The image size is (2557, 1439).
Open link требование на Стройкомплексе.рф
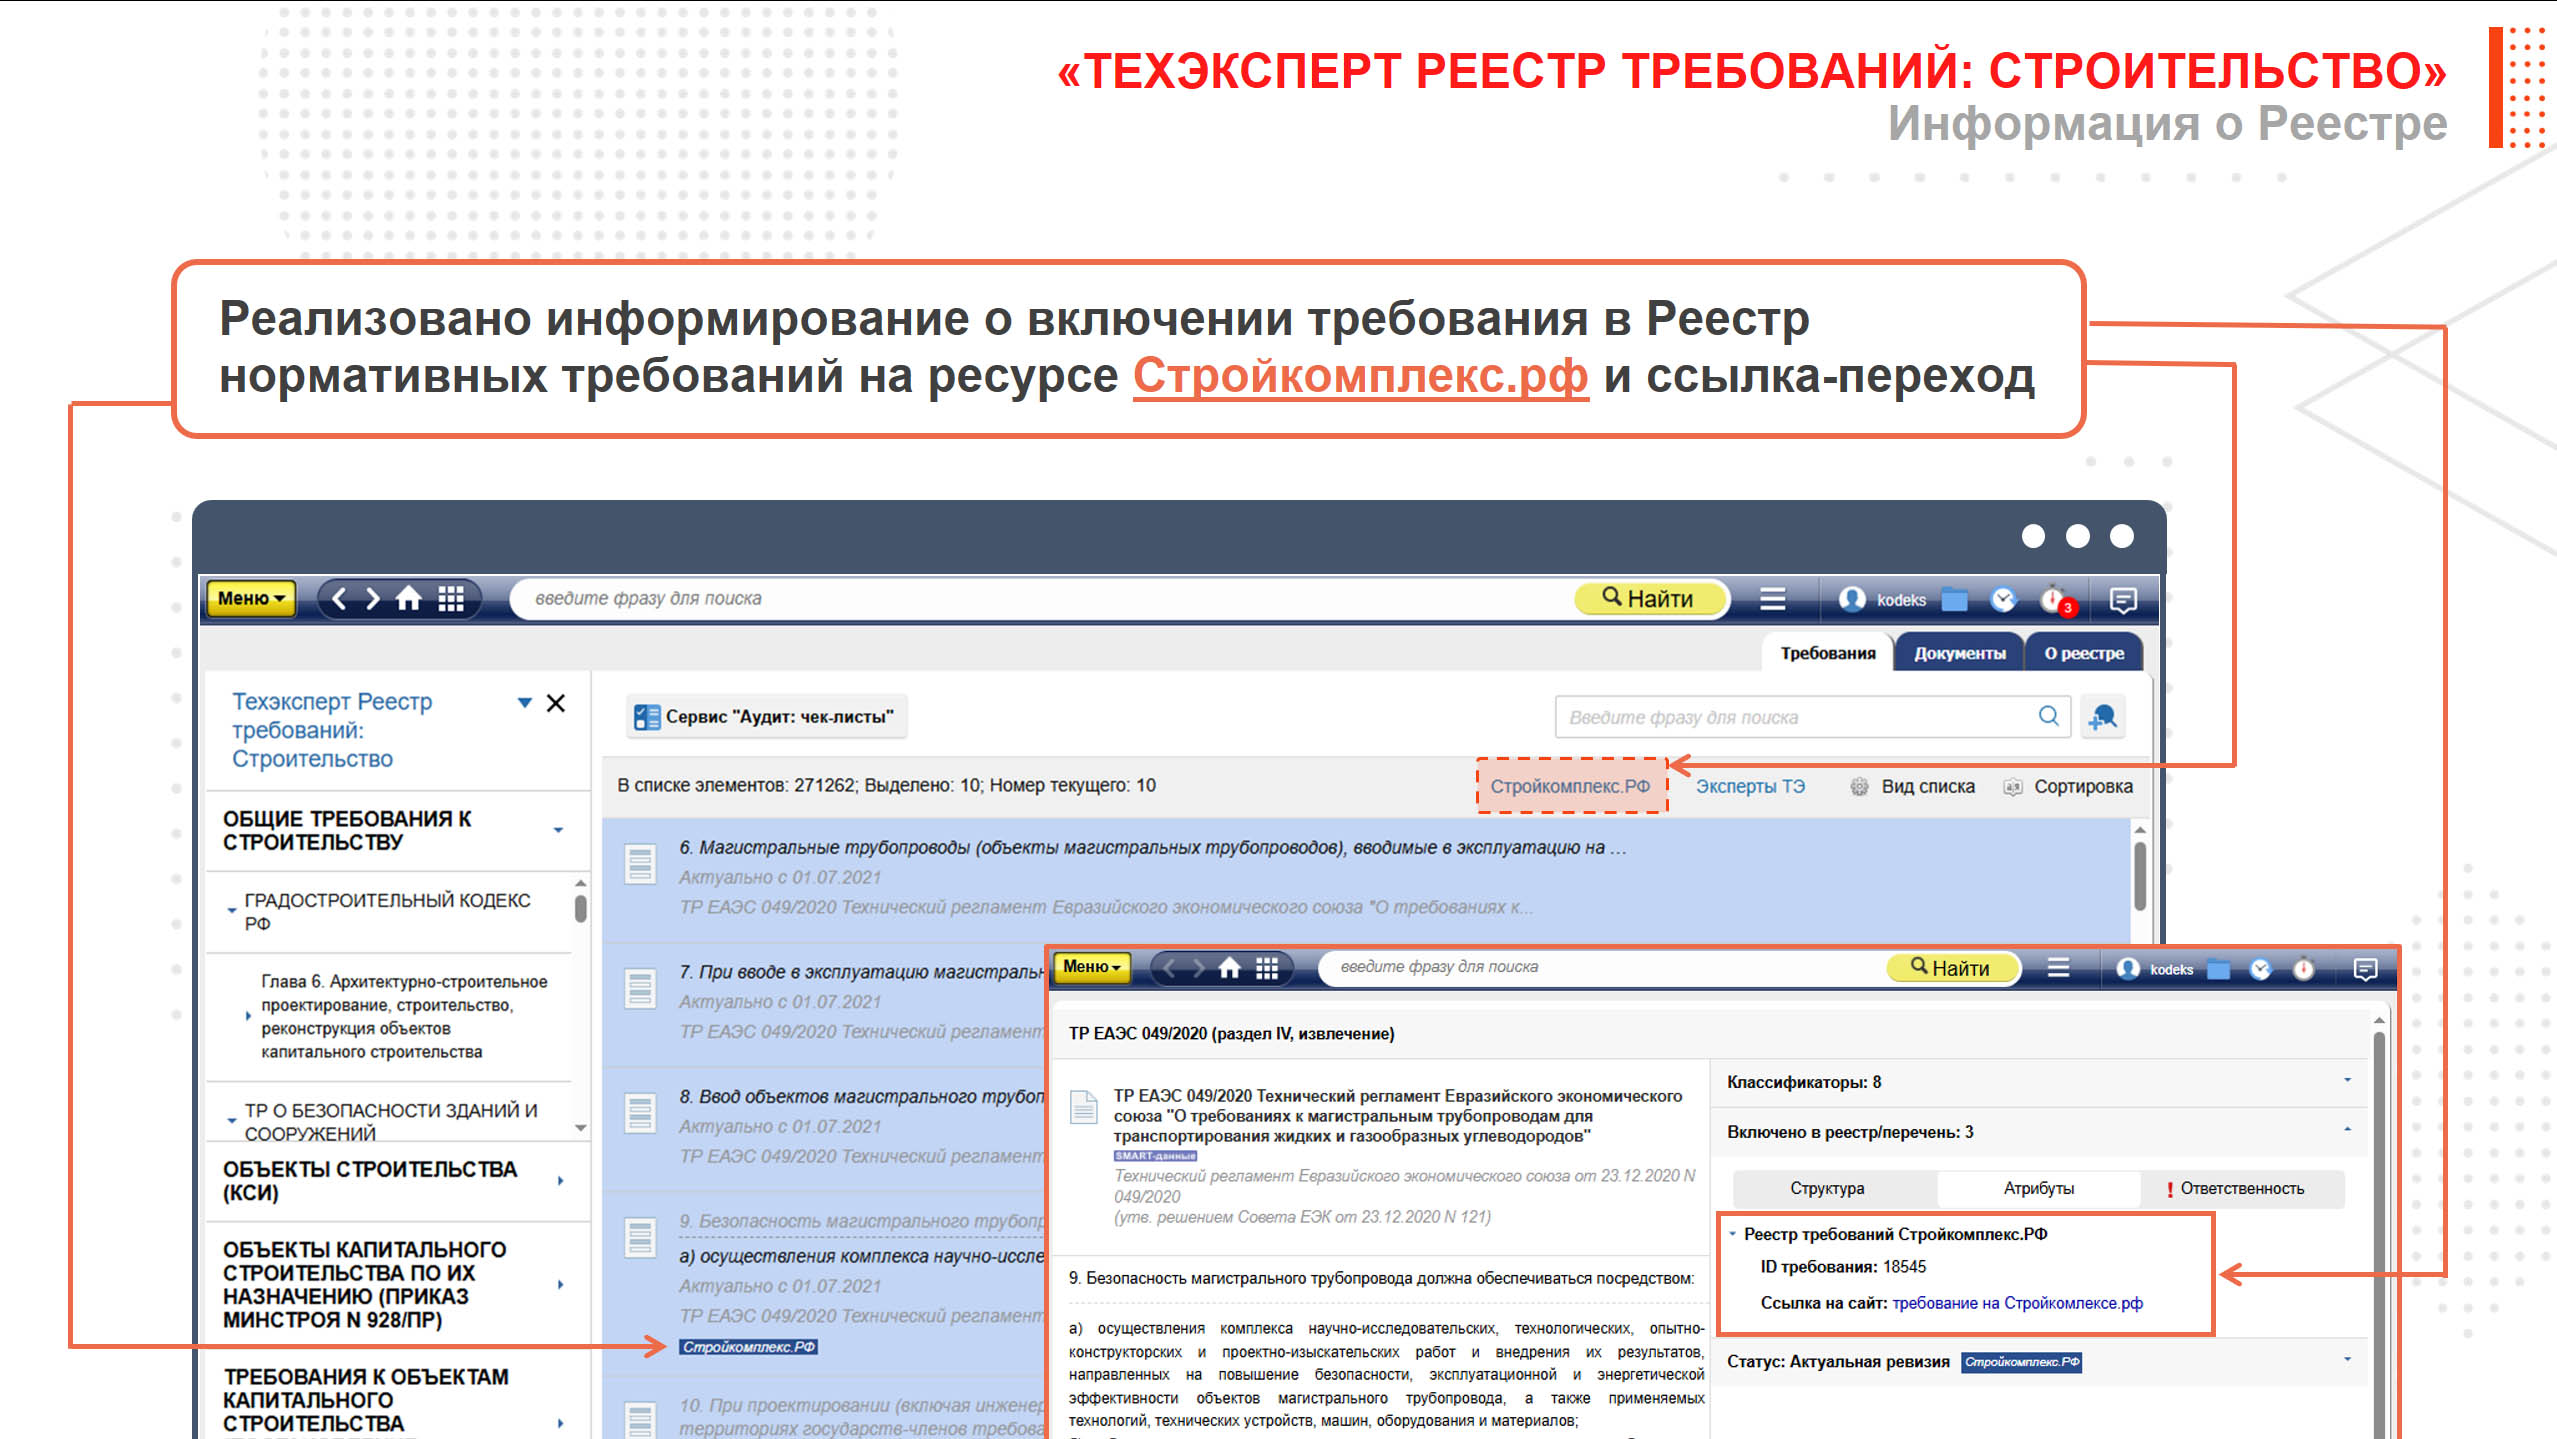coord(2017,1303)
